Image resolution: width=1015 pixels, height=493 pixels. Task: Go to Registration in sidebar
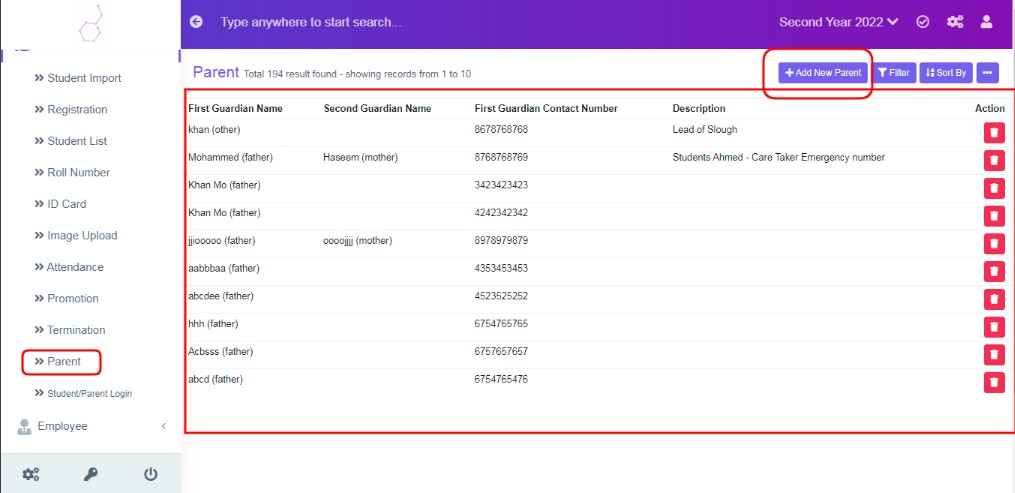pyautogui.click(x=71, y=109)
